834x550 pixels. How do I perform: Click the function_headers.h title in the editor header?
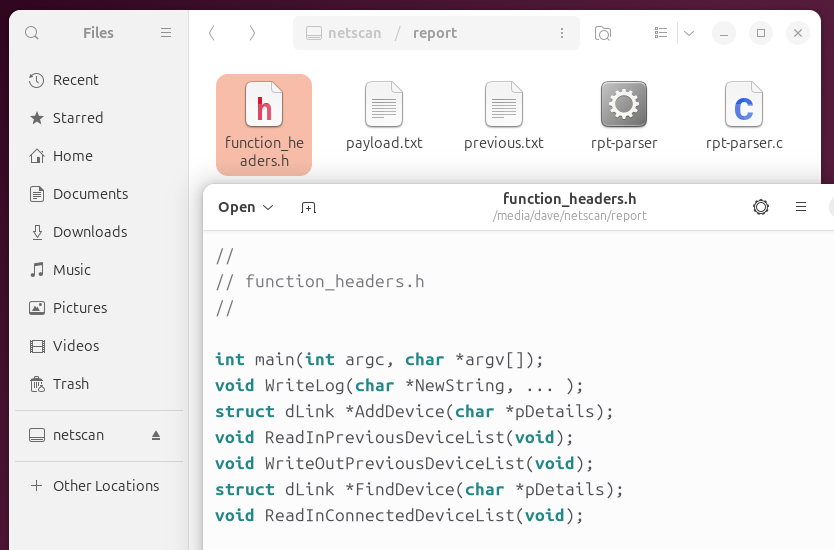point(569,199)
